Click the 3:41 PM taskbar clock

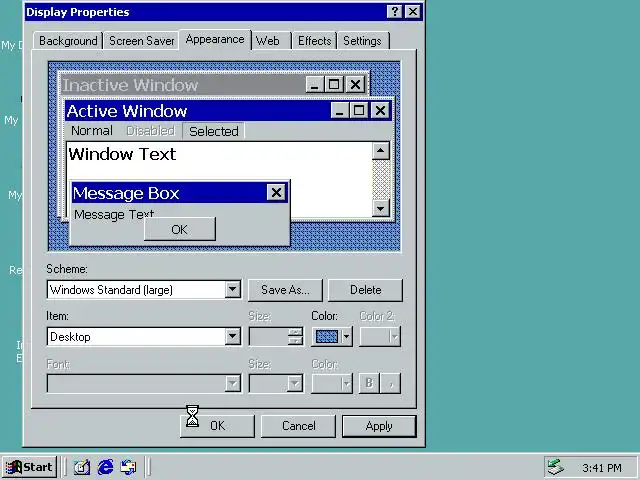[602, 468]
